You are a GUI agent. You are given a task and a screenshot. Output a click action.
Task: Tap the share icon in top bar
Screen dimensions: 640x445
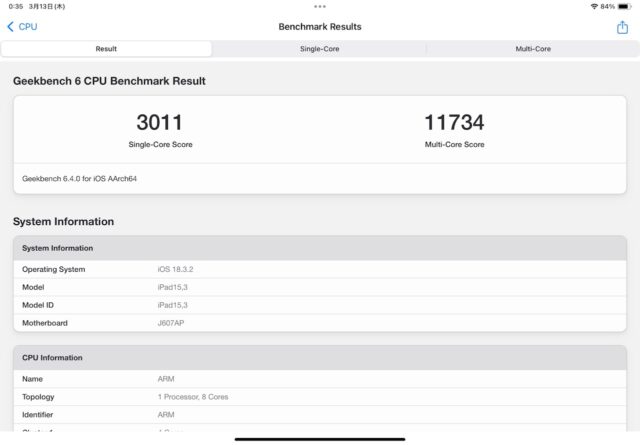(622, 27)
